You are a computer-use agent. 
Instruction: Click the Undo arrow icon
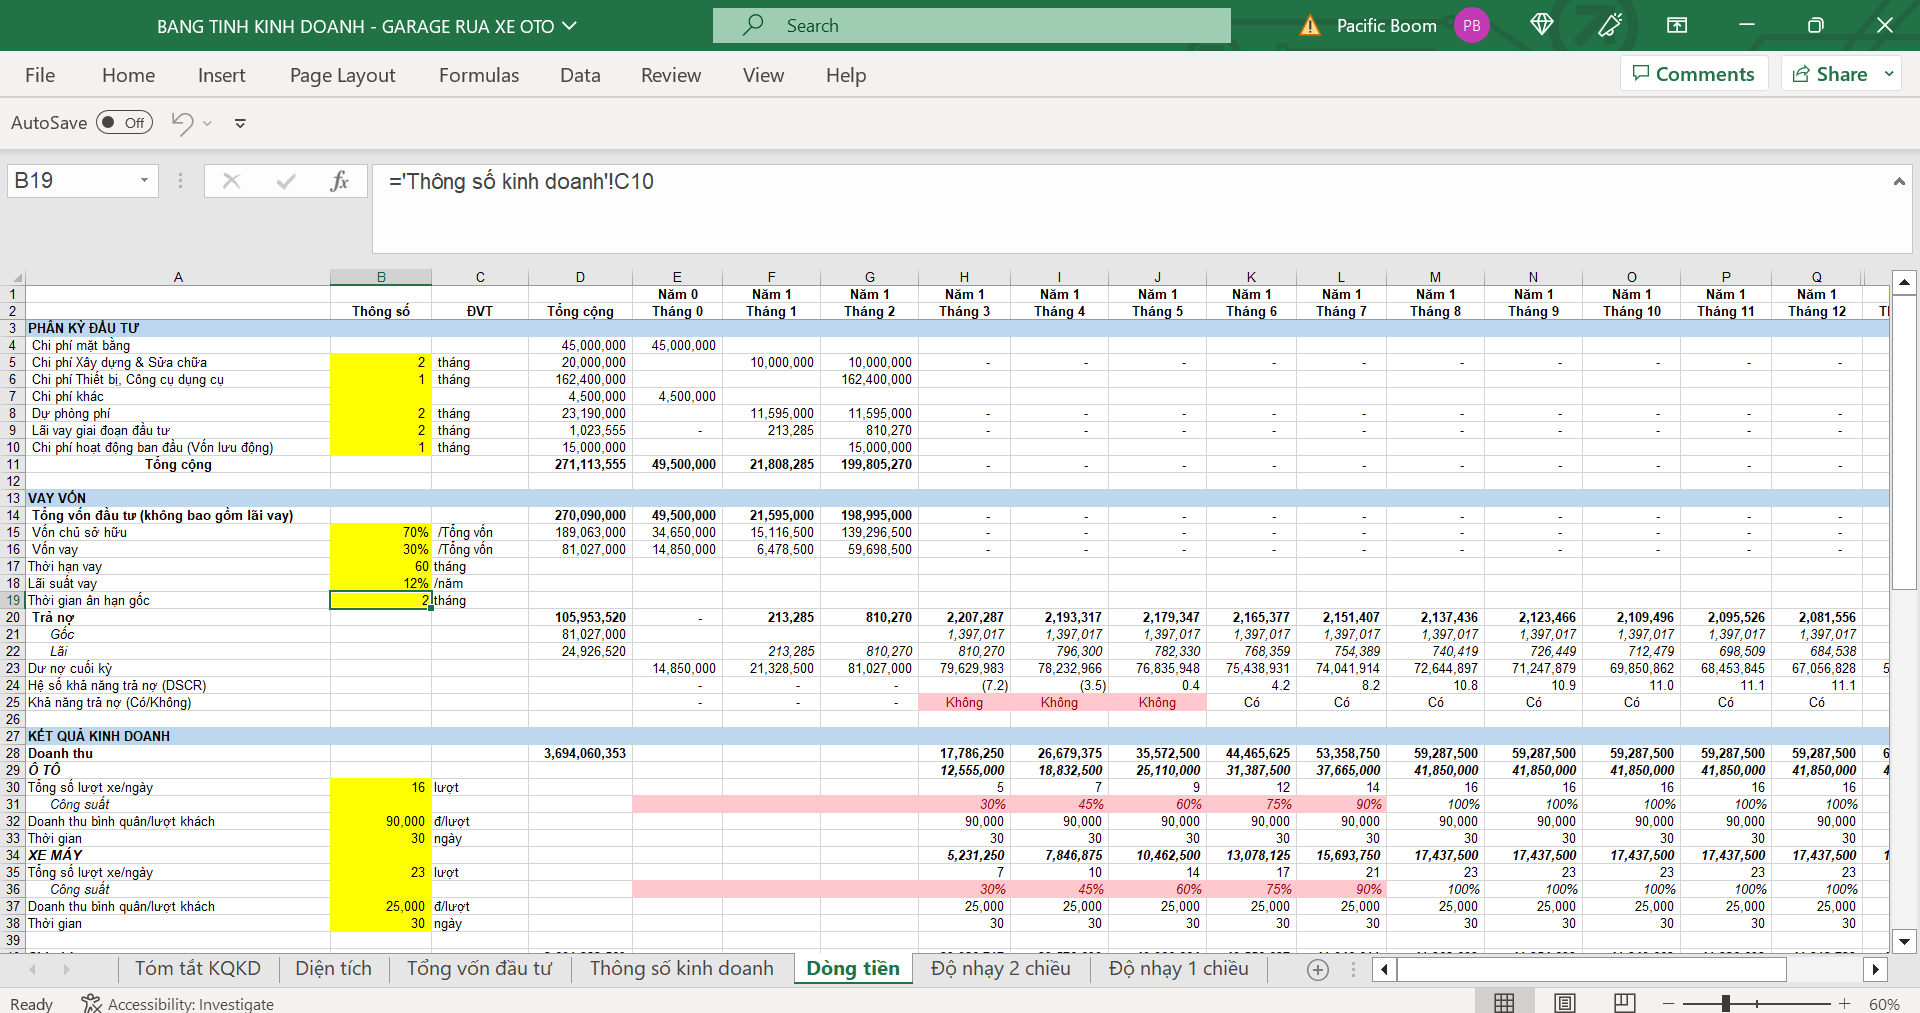[182, 123]
